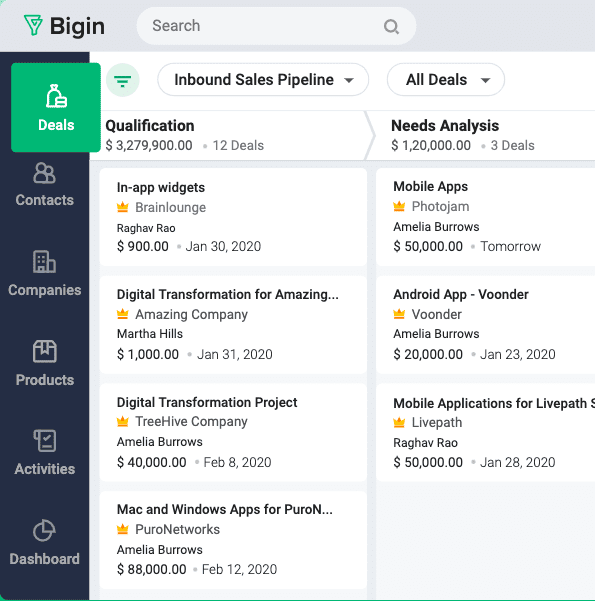Expand the All Deals view dropdown
This screenshot has width=595, height=601.
click(446, 80)
